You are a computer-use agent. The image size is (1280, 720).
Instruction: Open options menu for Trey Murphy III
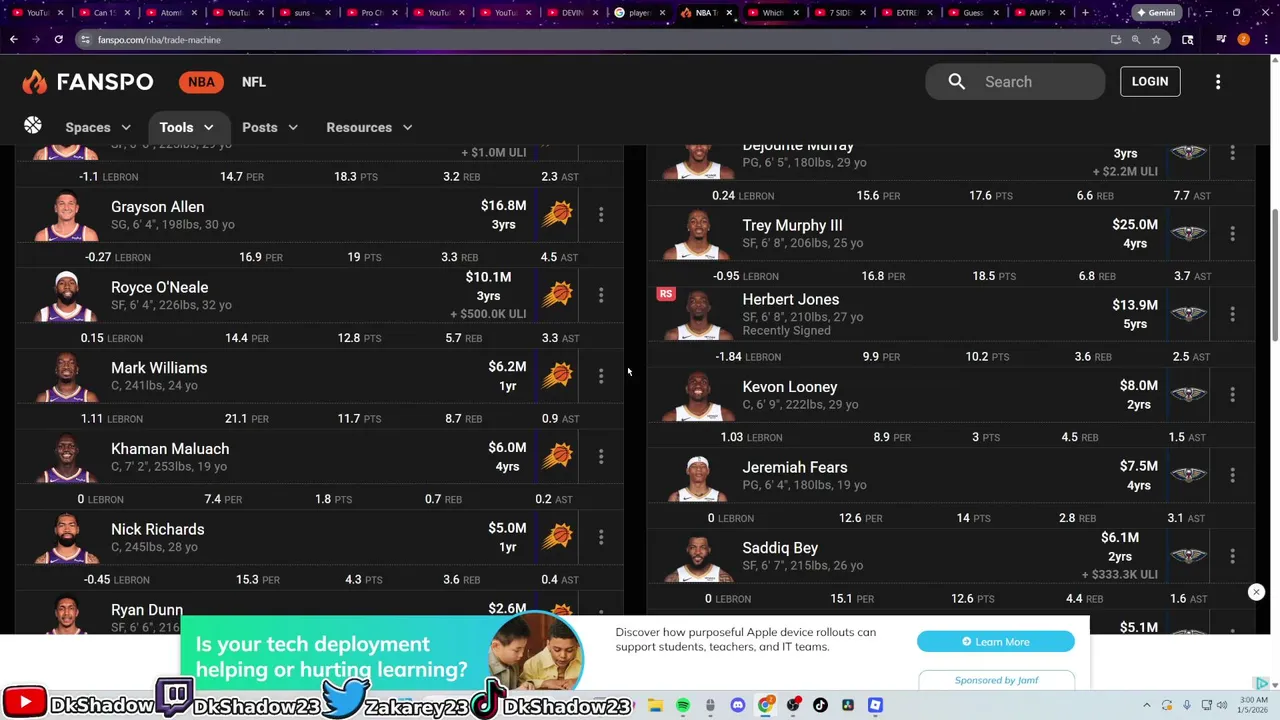click(x=1232, y=233)
